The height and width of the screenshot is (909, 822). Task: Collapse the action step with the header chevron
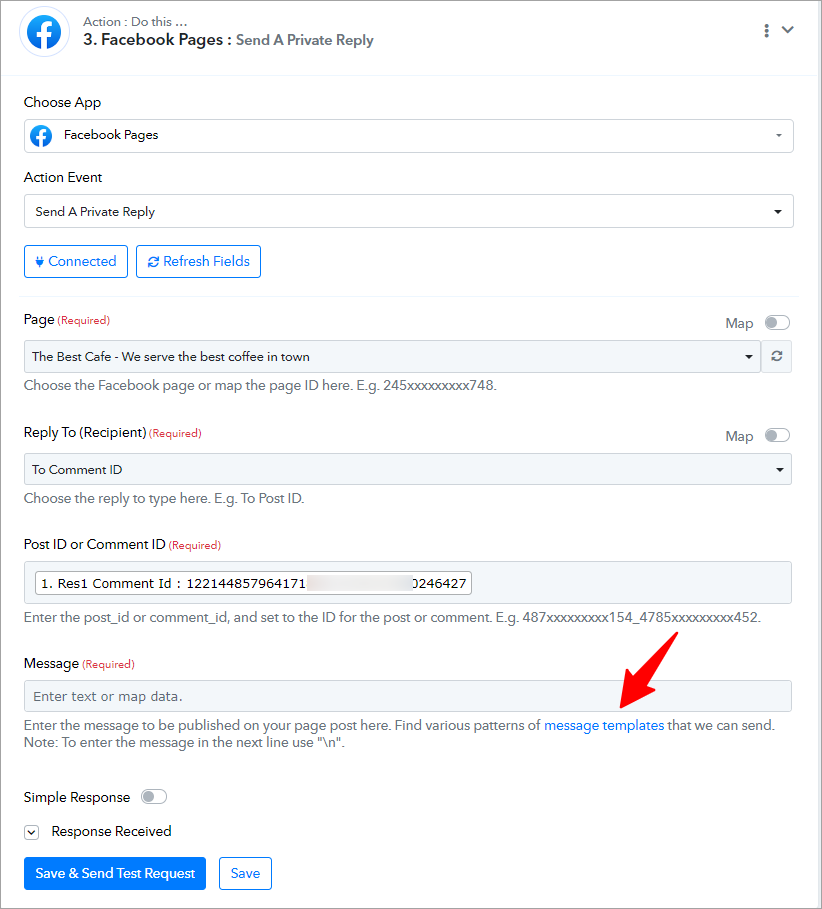click(x=787, y=30)
